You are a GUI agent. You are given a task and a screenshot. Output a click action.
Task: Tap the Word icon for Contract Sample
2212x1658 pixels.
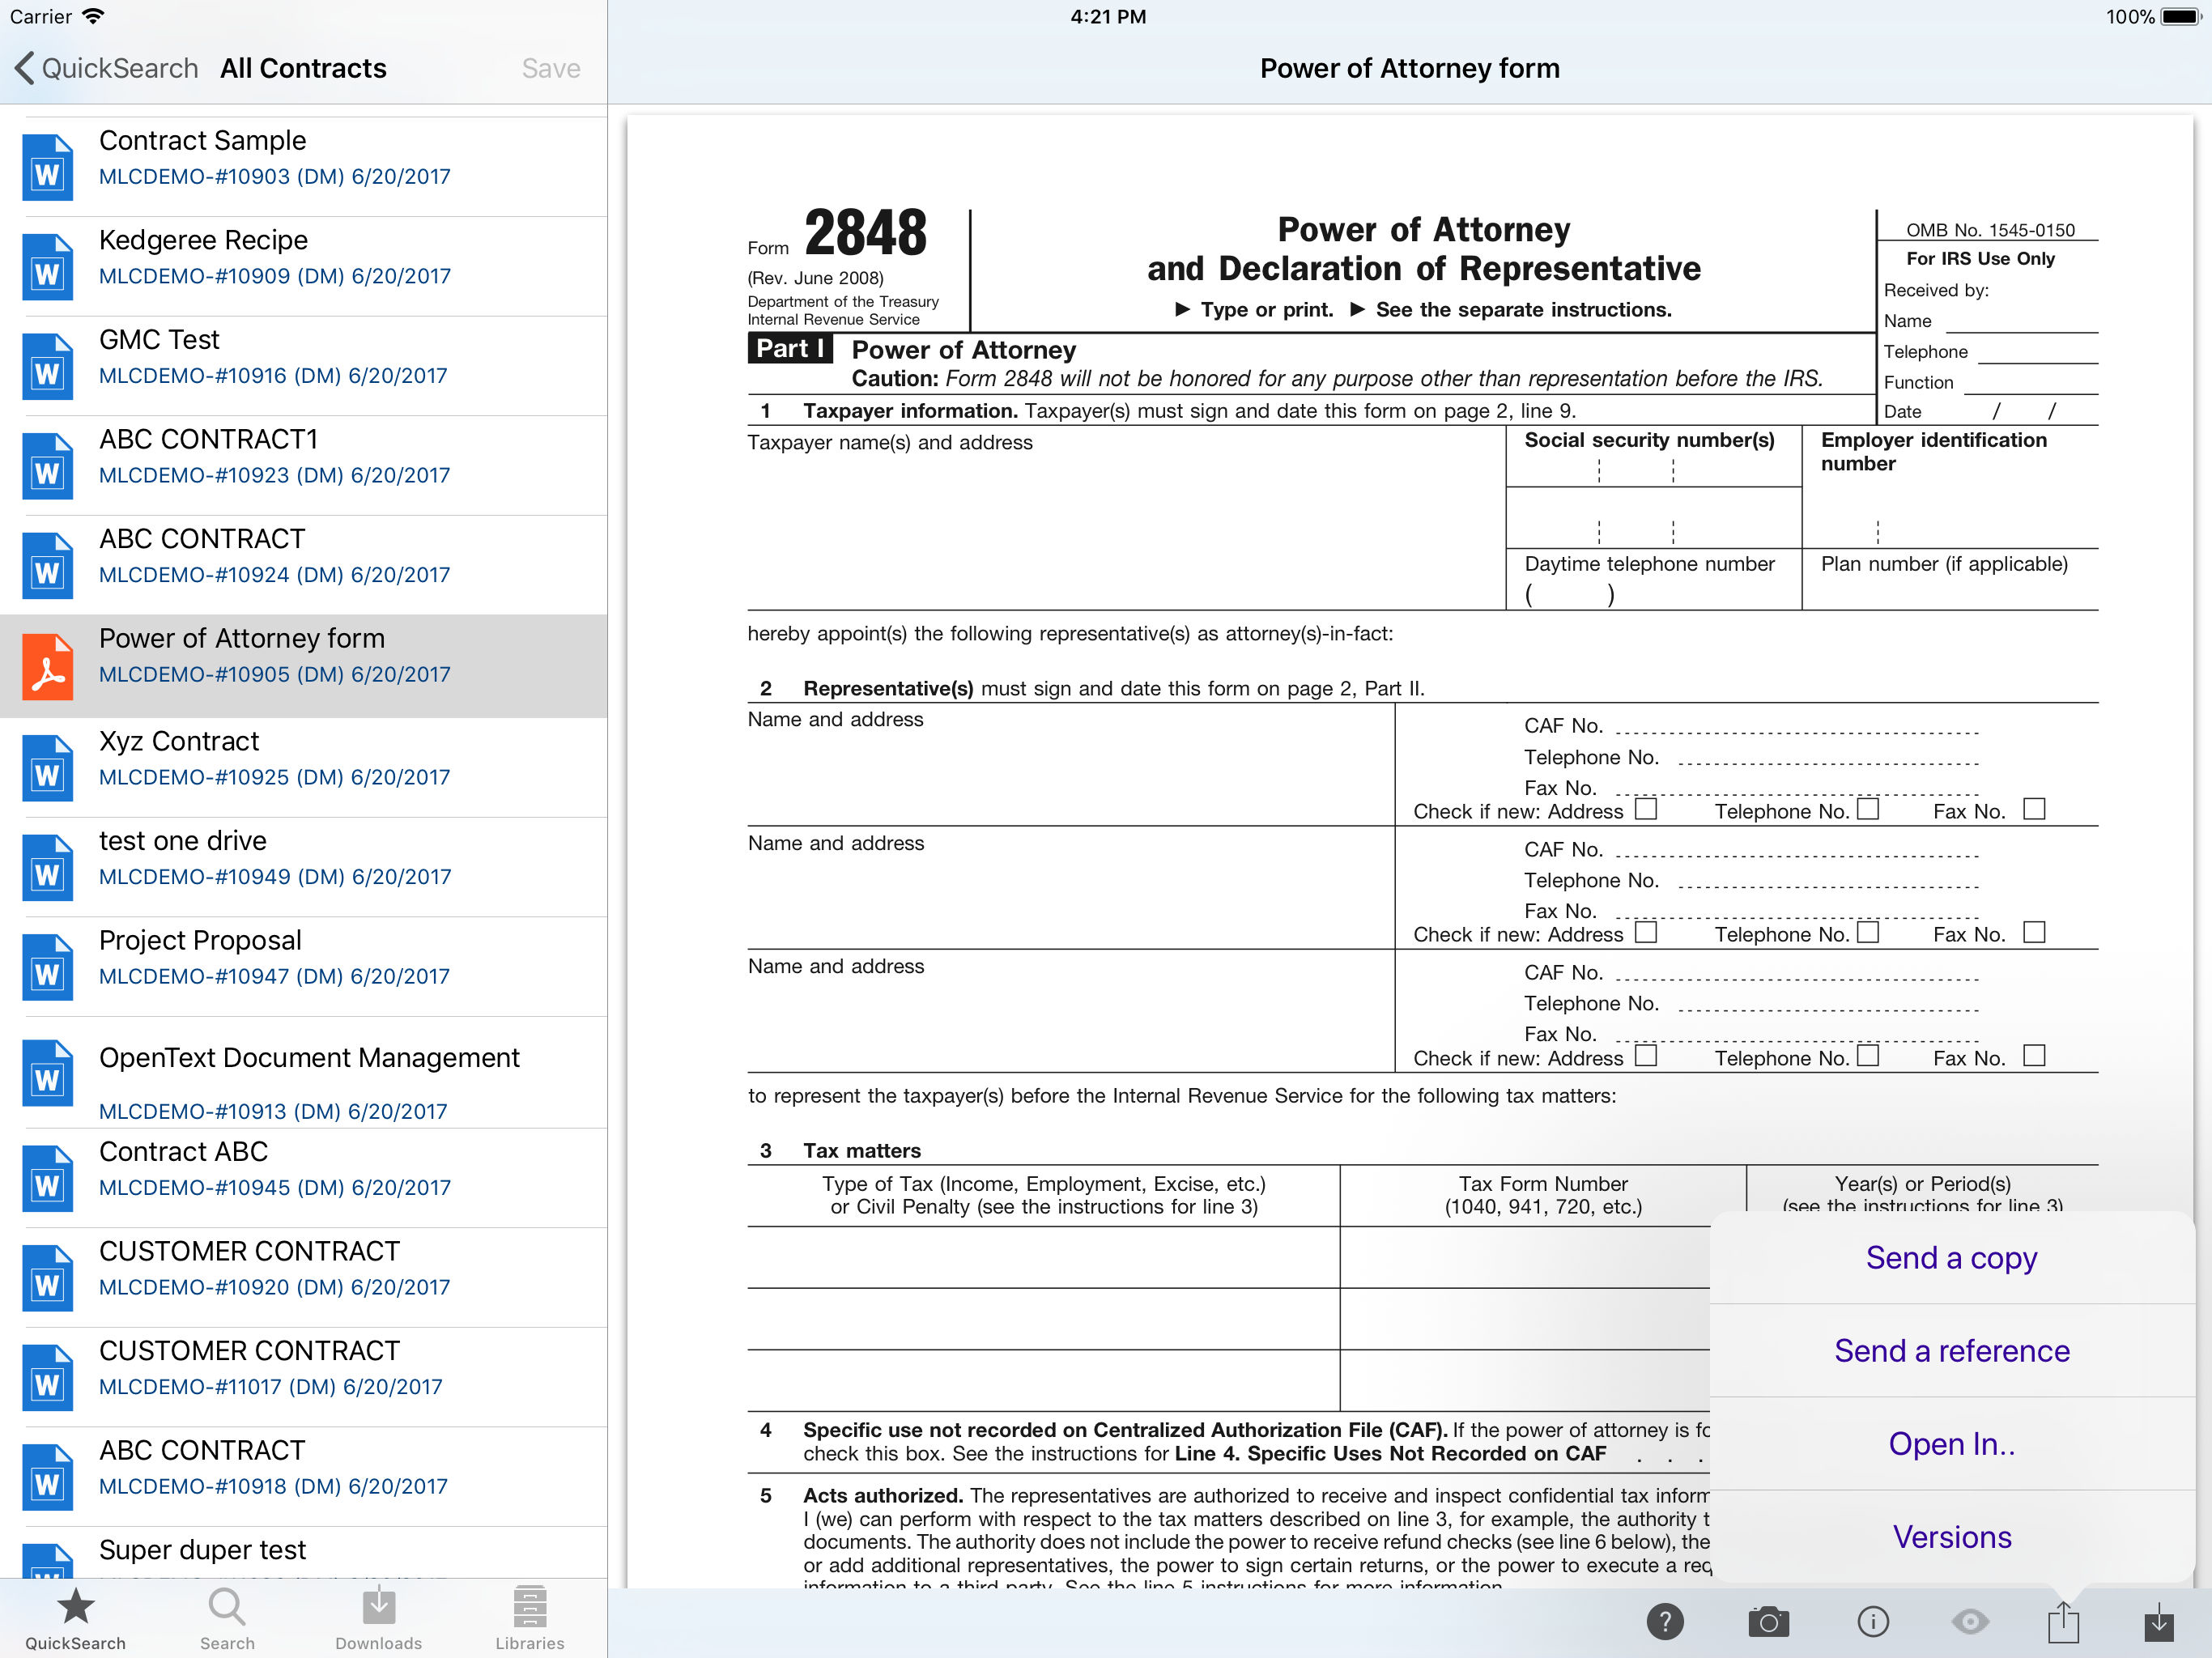coord(47,167)
